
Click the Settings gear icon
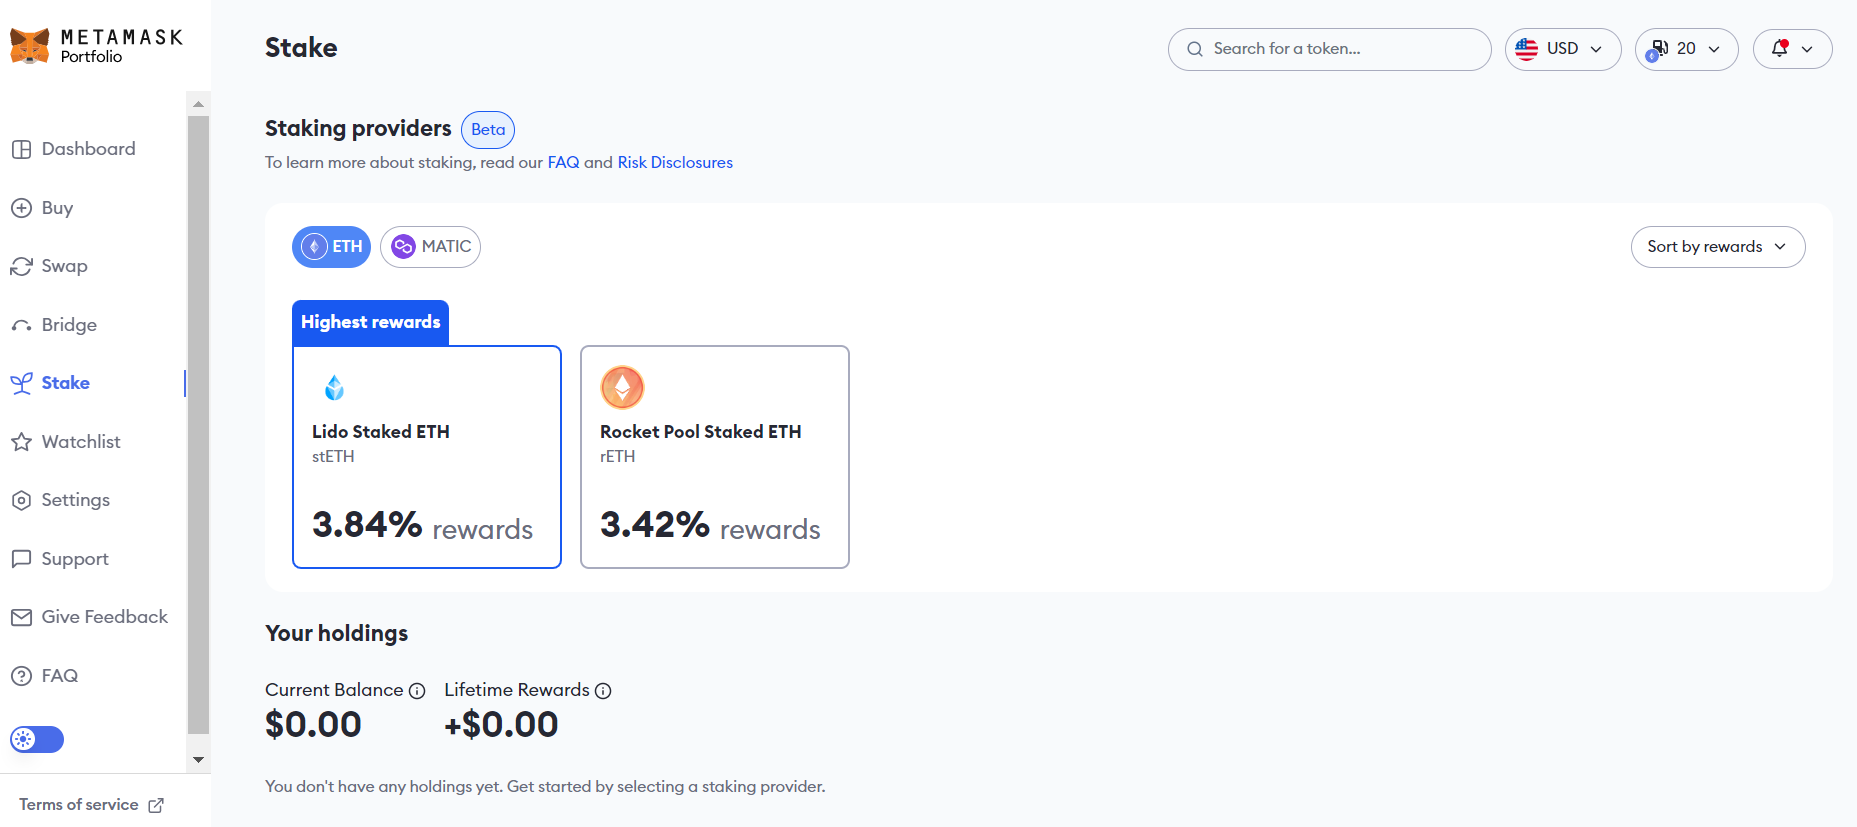coord(21,500)
